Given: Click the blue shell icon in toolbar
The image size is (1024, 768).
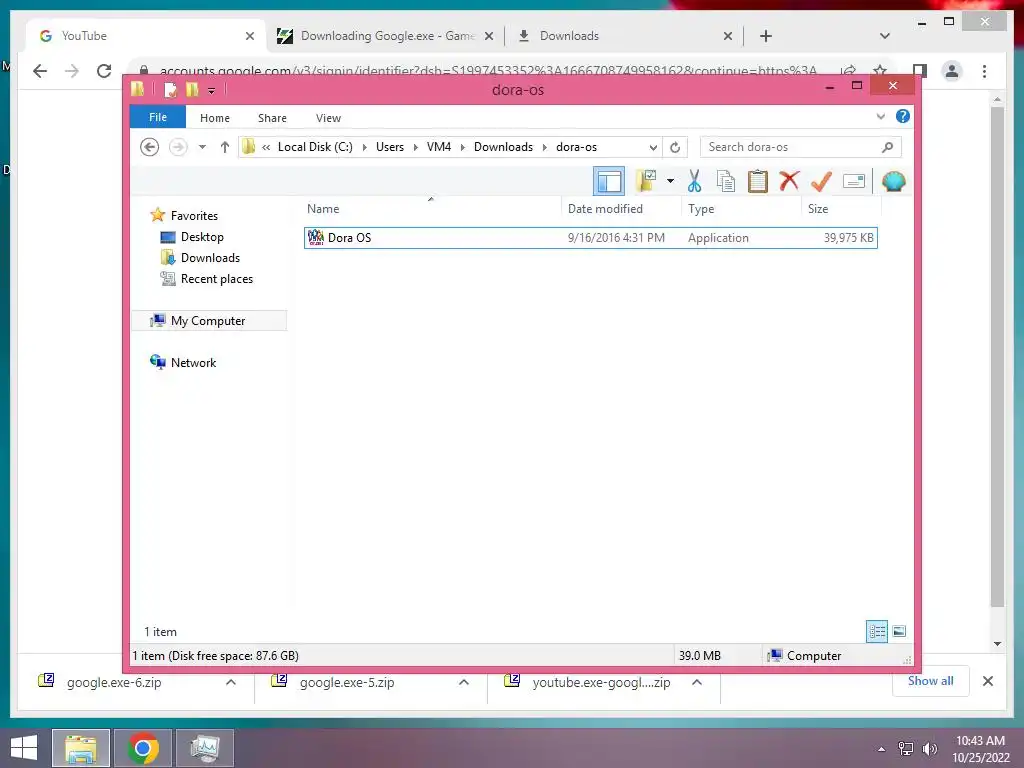Looking at the screenshot, I should click(893, 181).
